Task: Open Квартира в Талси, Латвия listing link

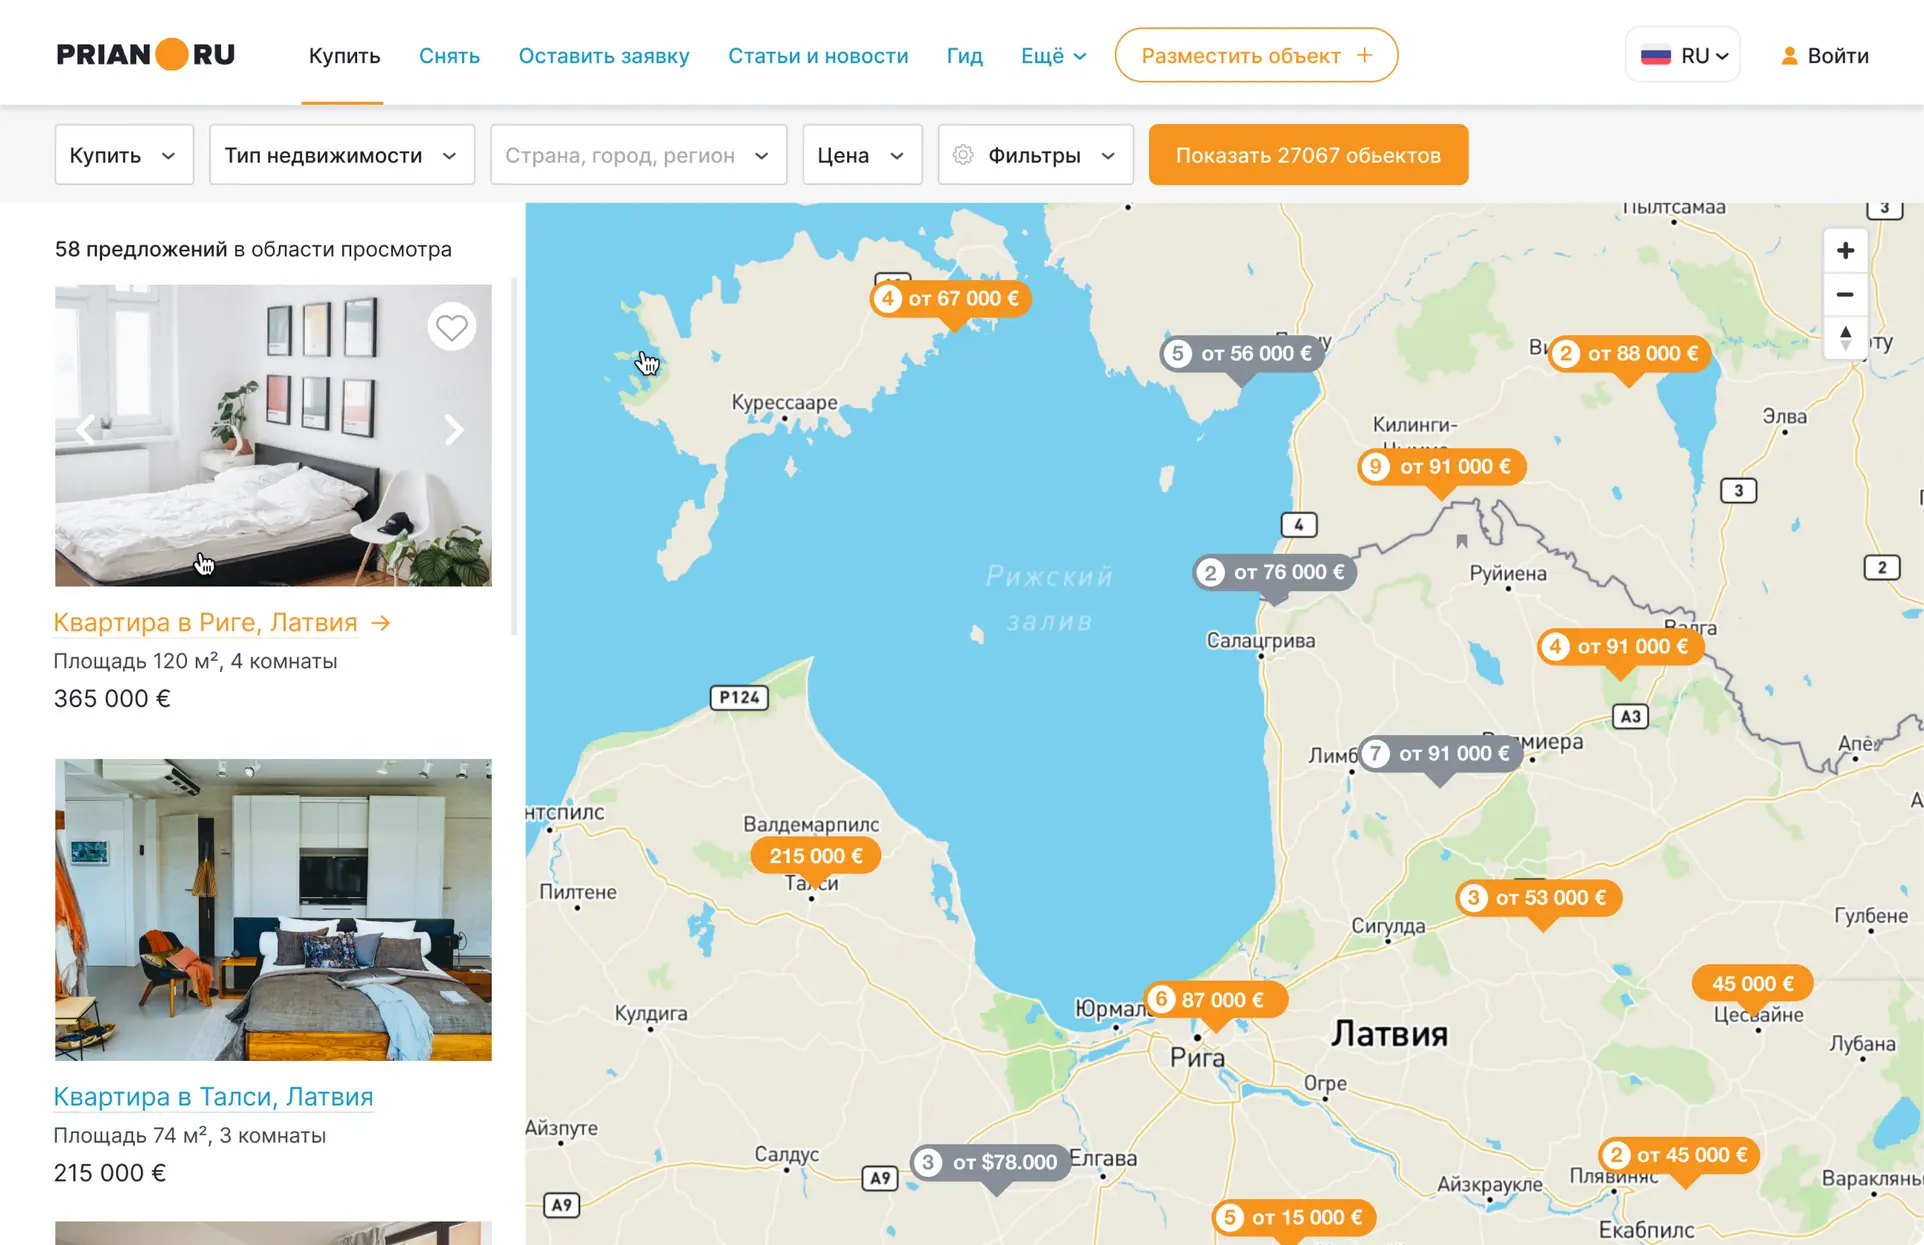Action: click(x=213, y=1096)
